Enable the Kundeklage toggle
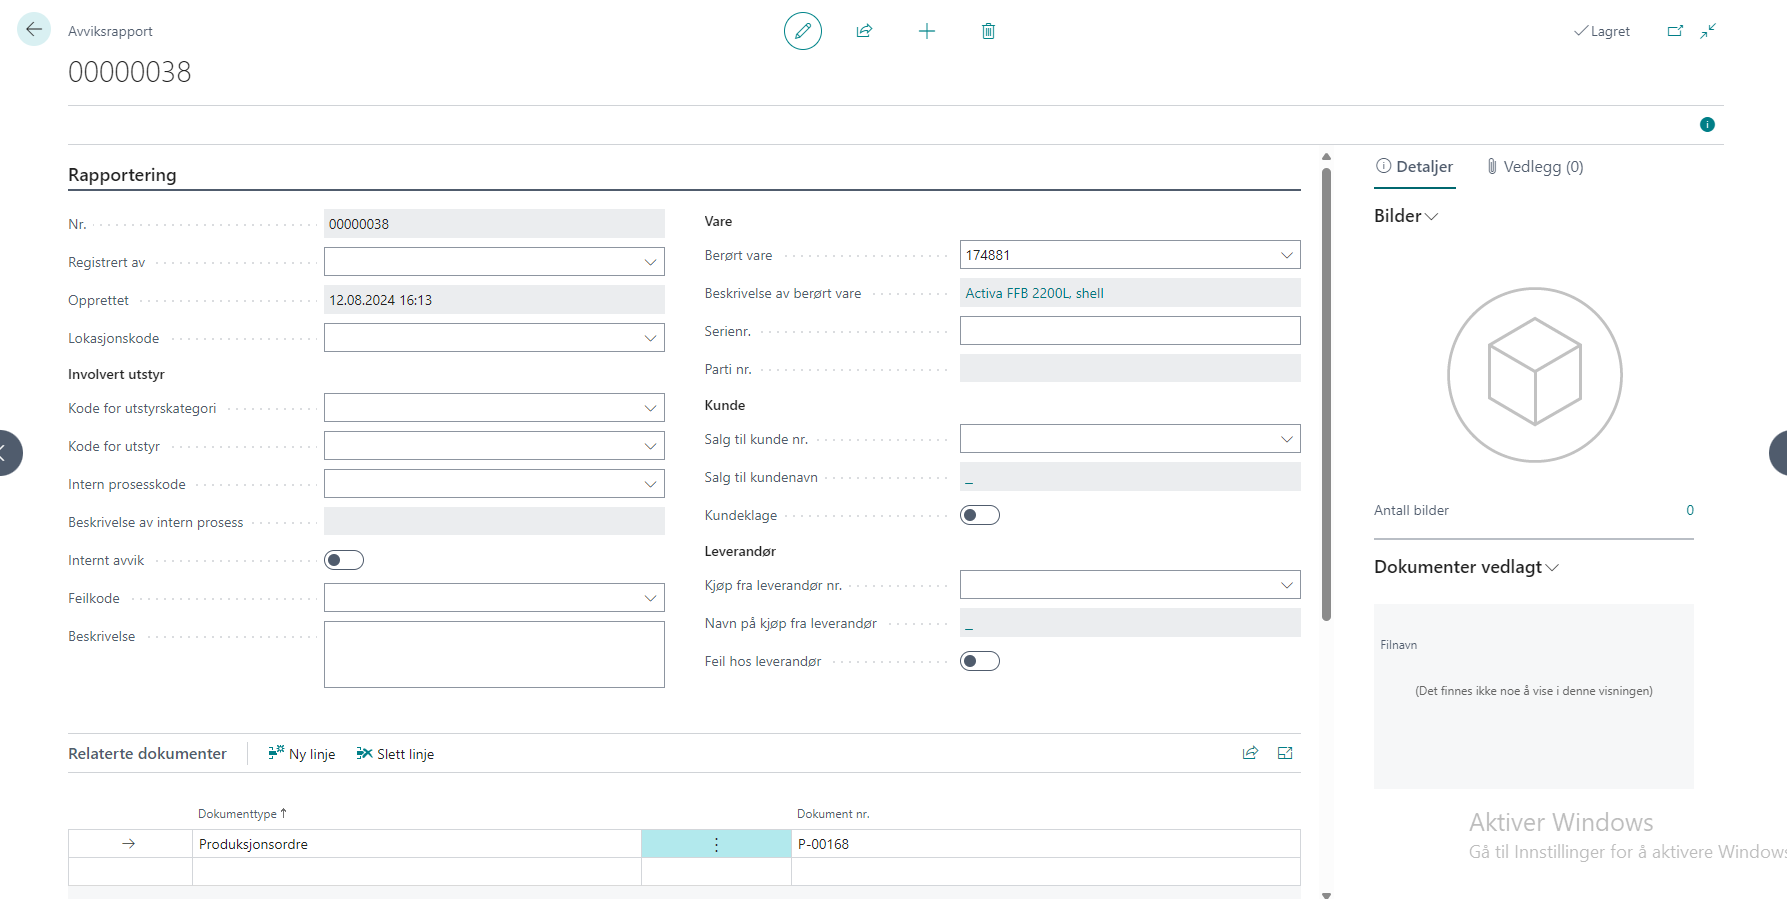 [x=980, y=515]
